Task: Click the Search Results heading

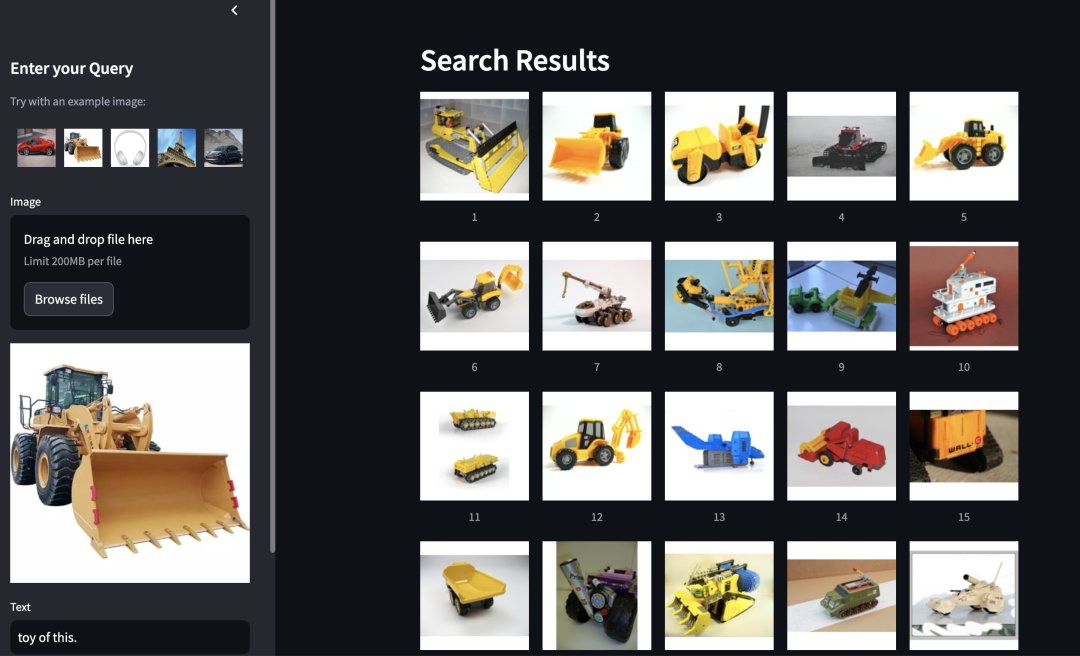Action: click(x=515, y=61)
